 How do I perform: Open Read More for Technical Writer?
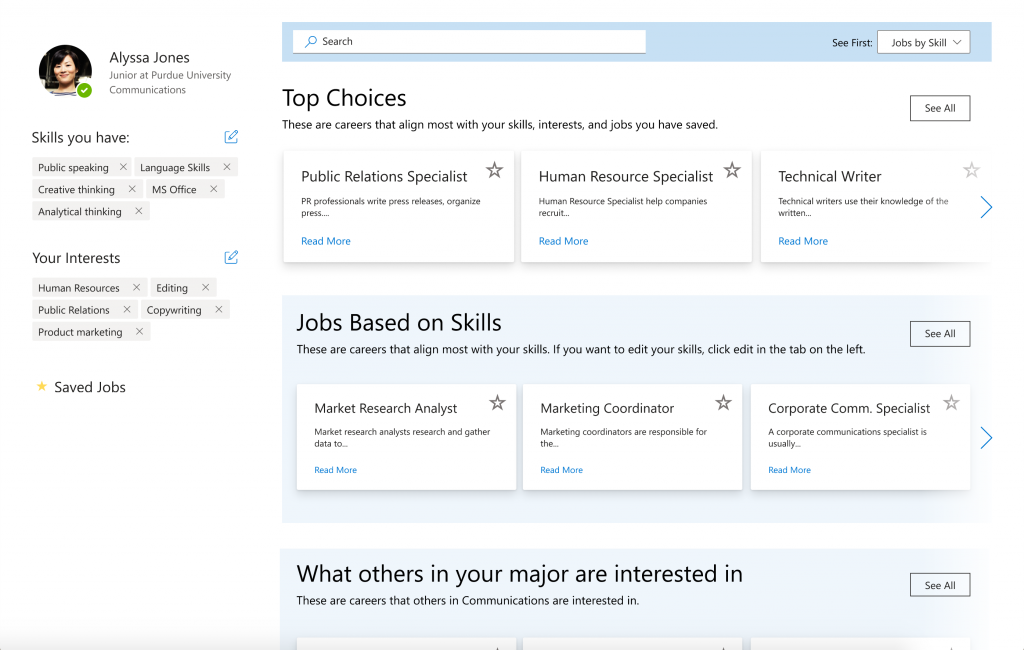click(x=803, y=241)
